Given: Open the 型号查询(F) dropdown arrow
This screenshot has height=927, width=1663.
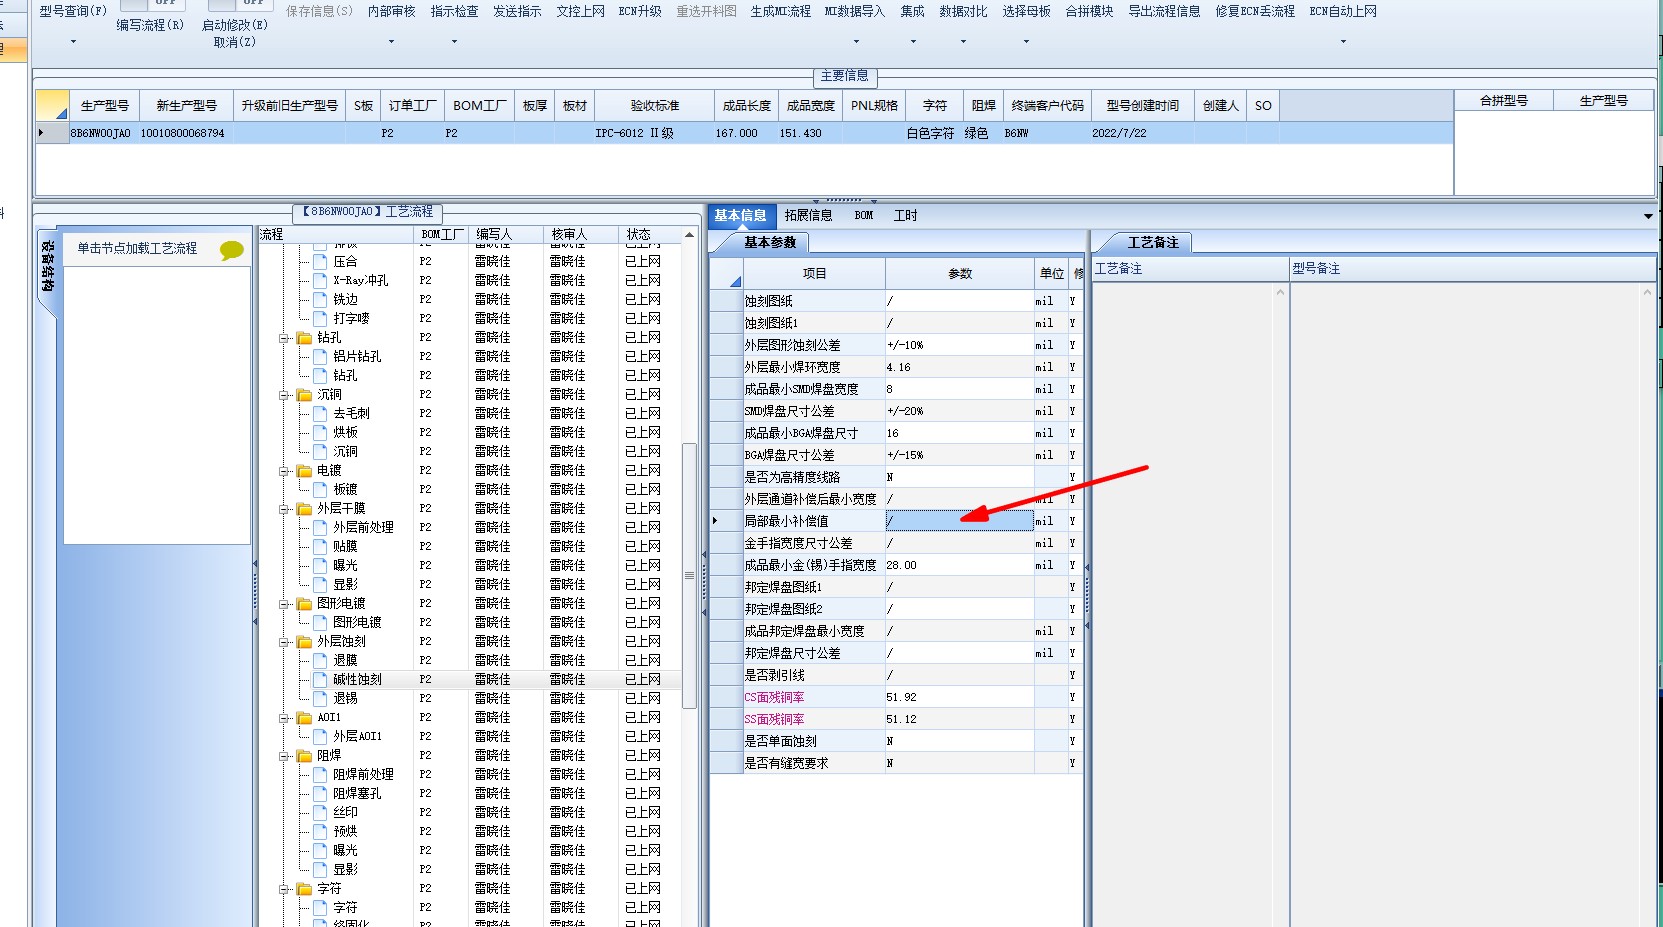Looking at the screenshot, I should (73, 42).
